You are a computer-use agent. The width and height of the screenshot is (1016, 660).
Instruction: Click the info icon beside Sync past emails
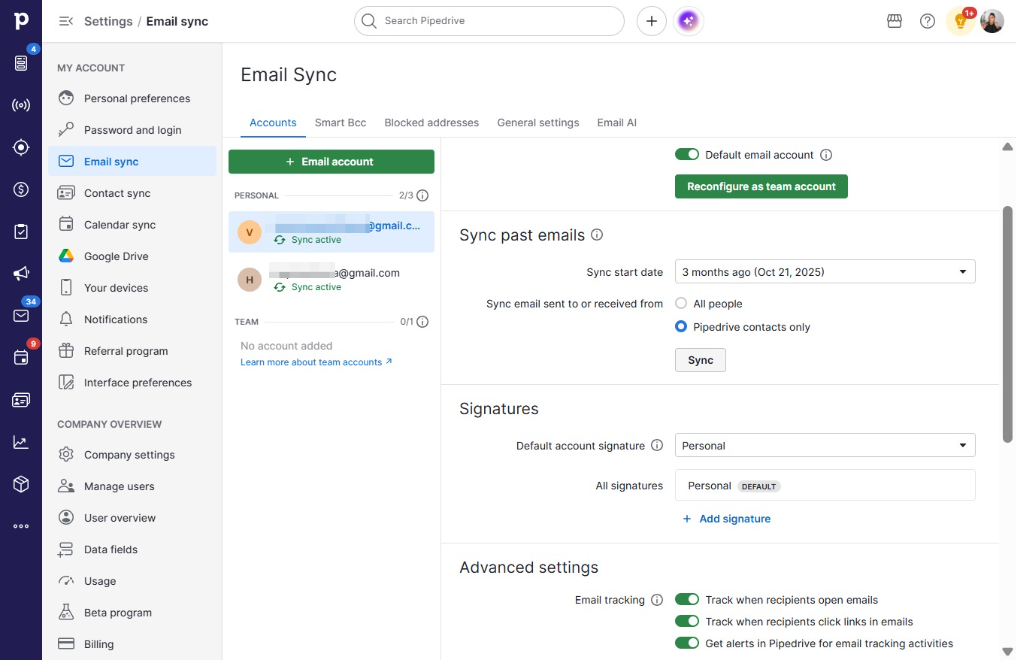pos(597,234)
